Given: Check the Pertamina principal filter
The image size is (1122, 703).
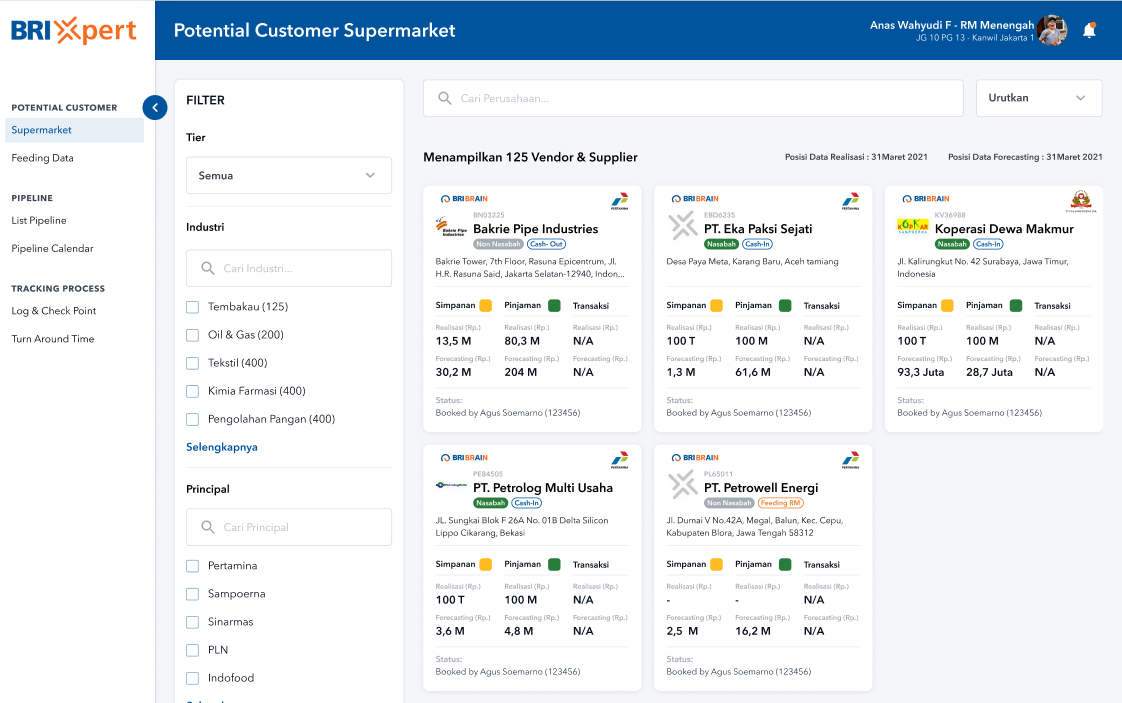Looking at the screenshot, I should pyautogui.click(x=192, y=566).
